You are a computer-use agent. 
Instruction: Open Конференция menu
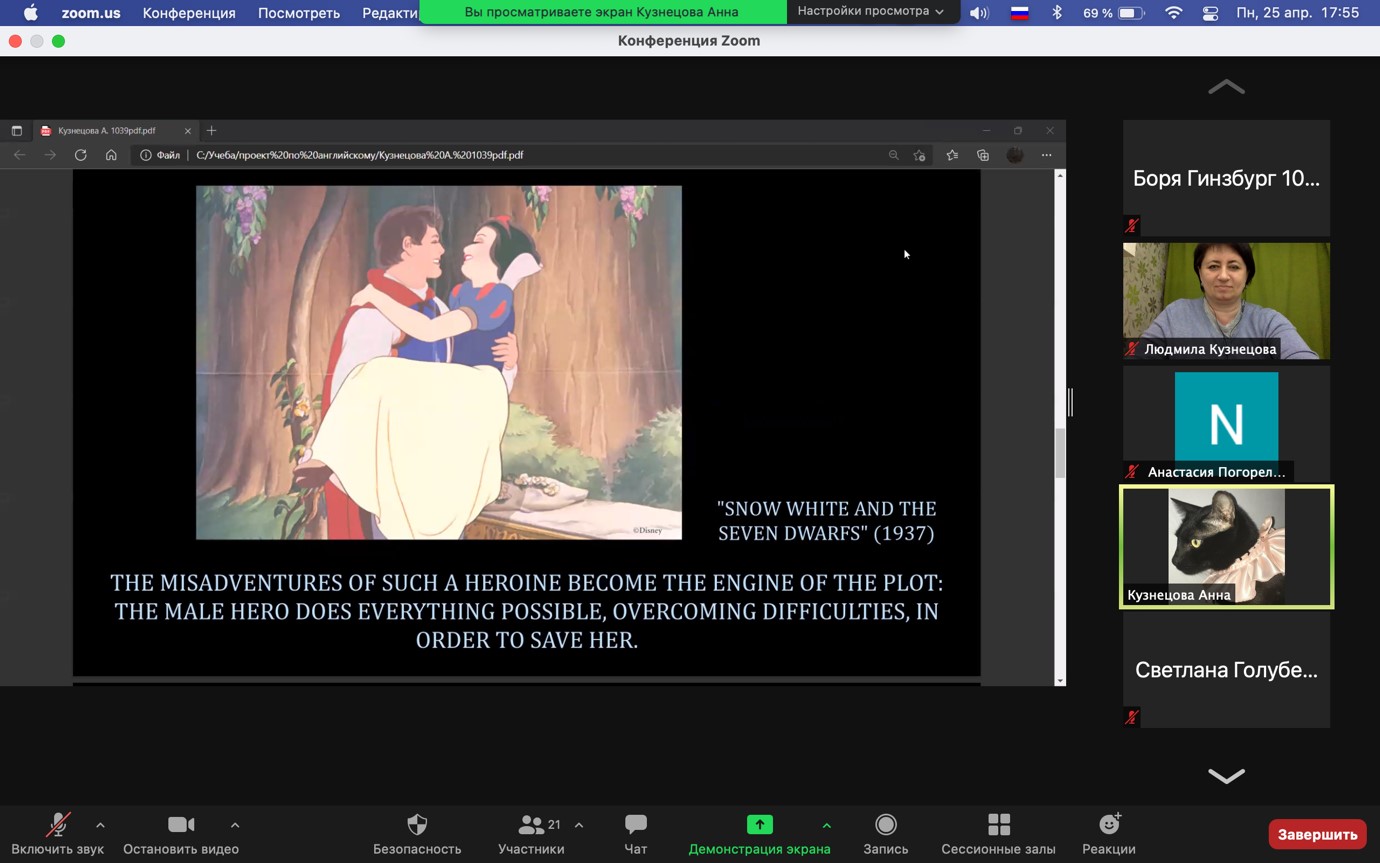click(x=189, y=13)
